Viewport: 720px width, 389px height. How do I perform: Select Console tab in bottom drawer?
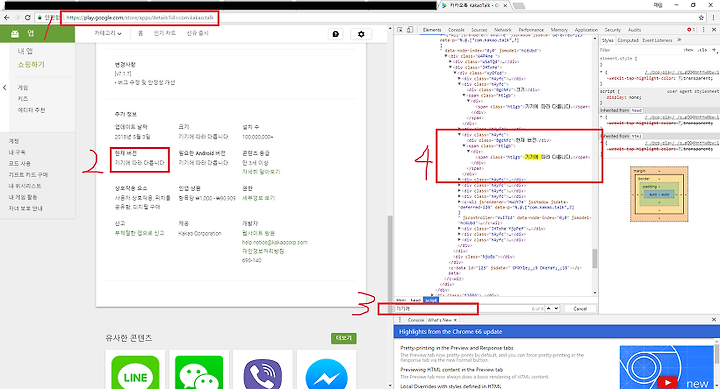click(x=416, y=320)
